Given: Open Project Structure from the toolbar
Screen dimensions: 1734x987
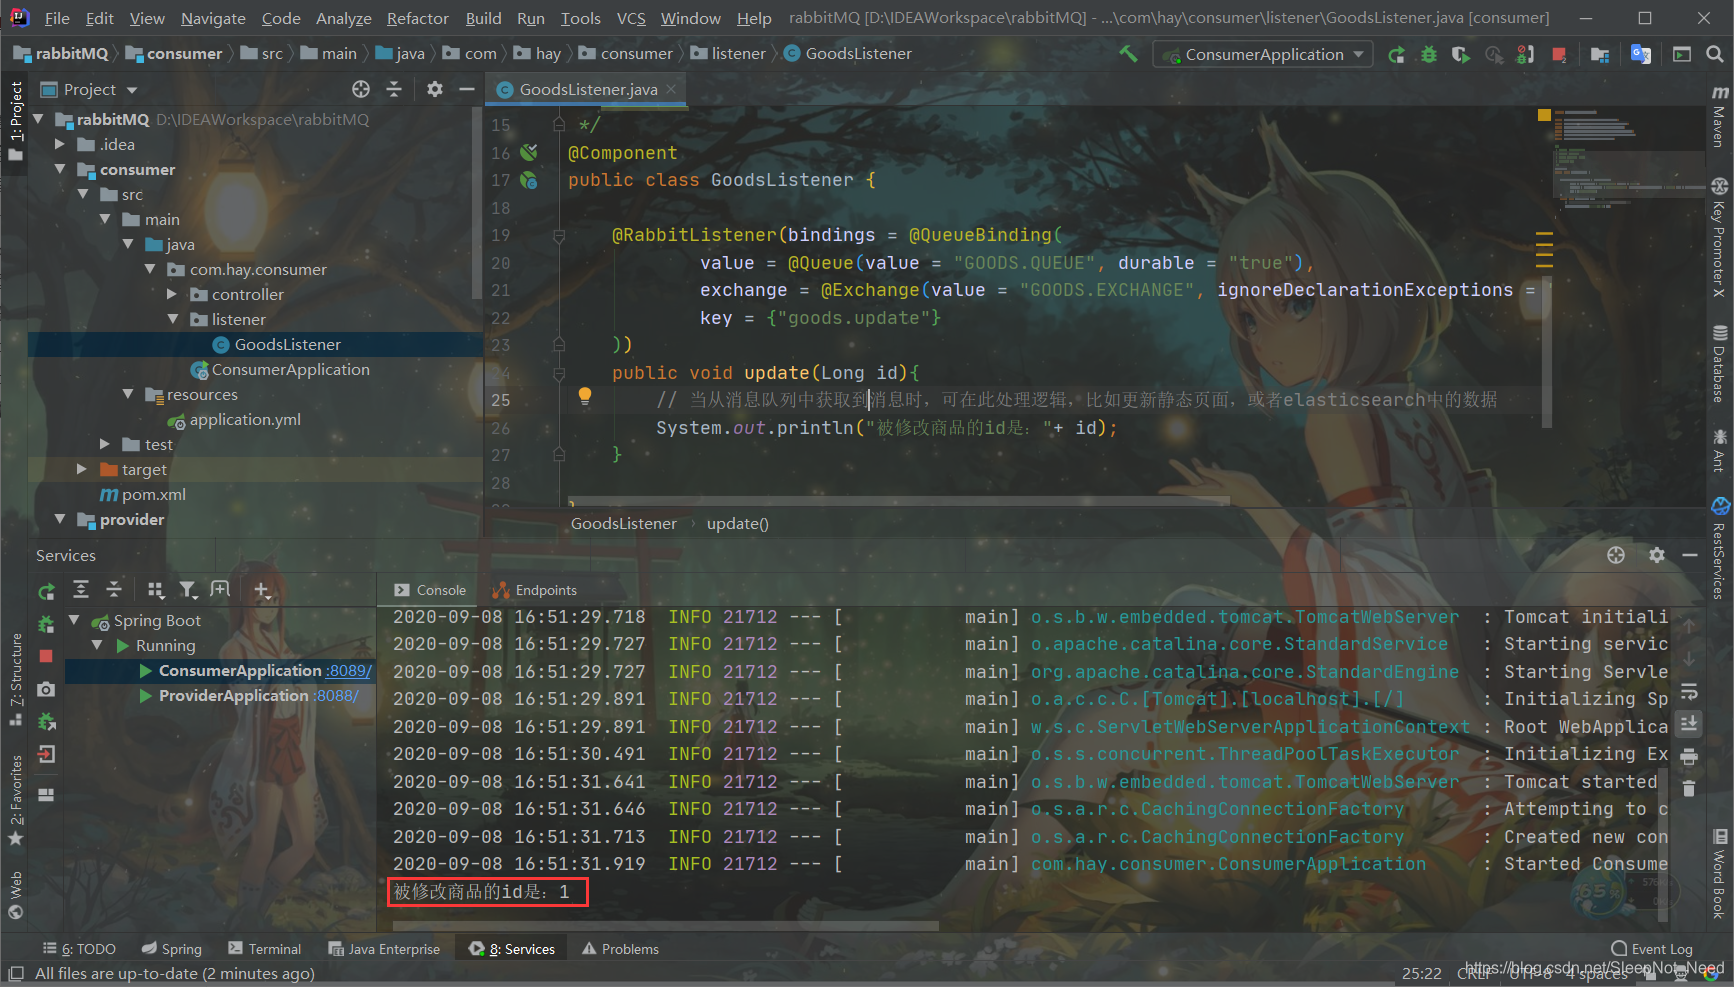Looking at the screenshot, I should (x=1600, y=54).
